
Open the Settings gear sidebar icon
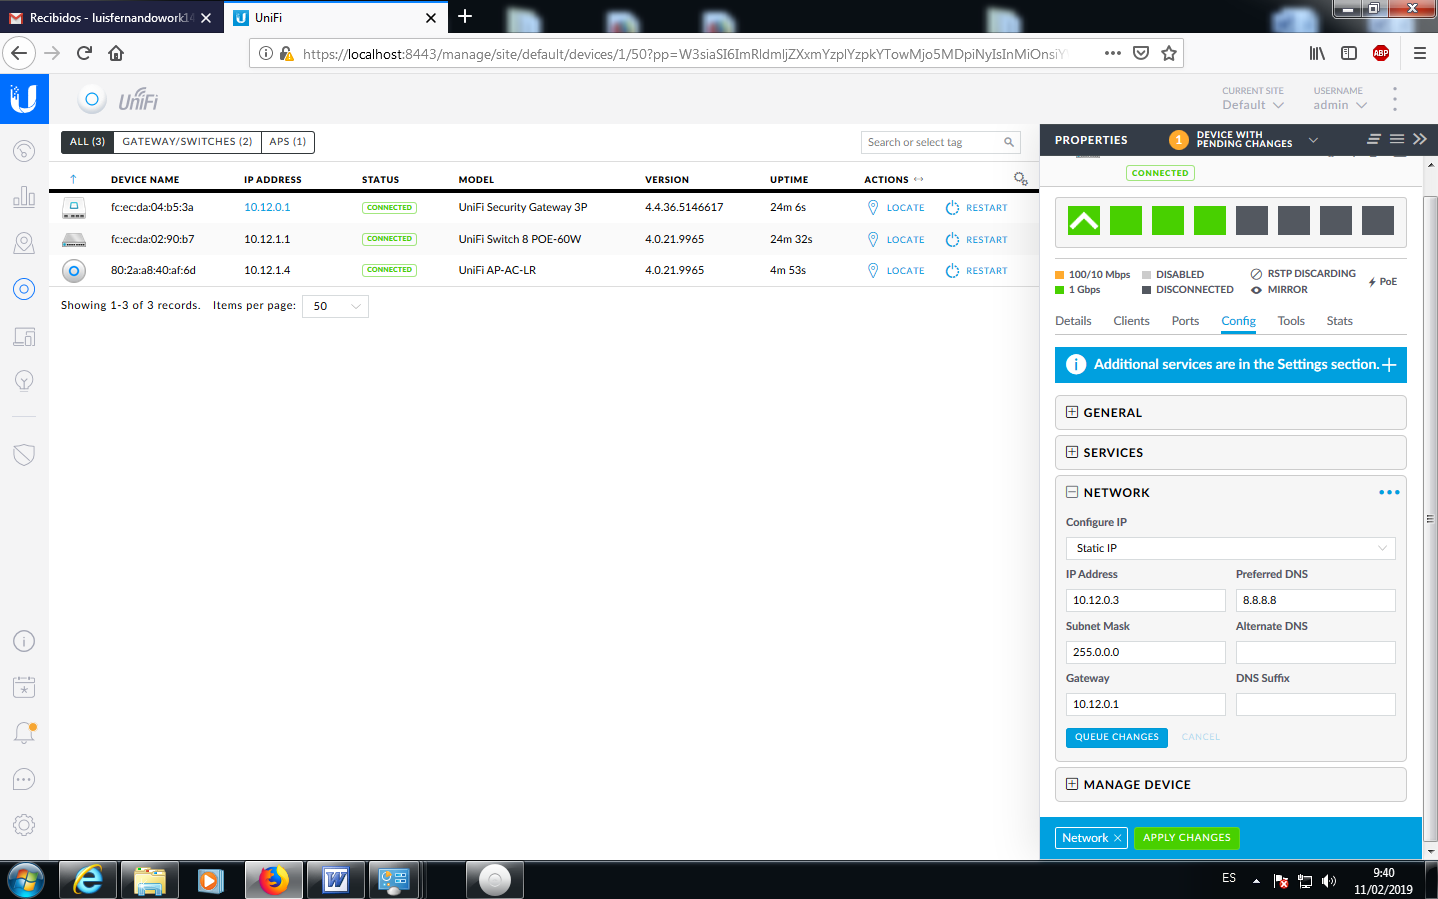(24, 825)
